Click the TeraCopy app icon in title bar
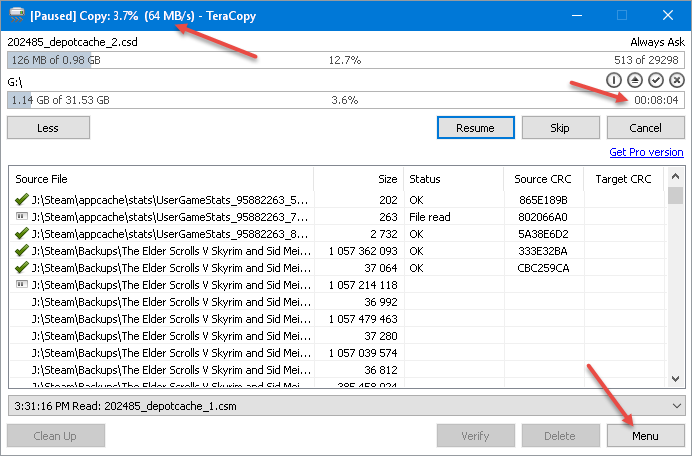The width and height of the screenshot is (692, 456). (16, 15)
